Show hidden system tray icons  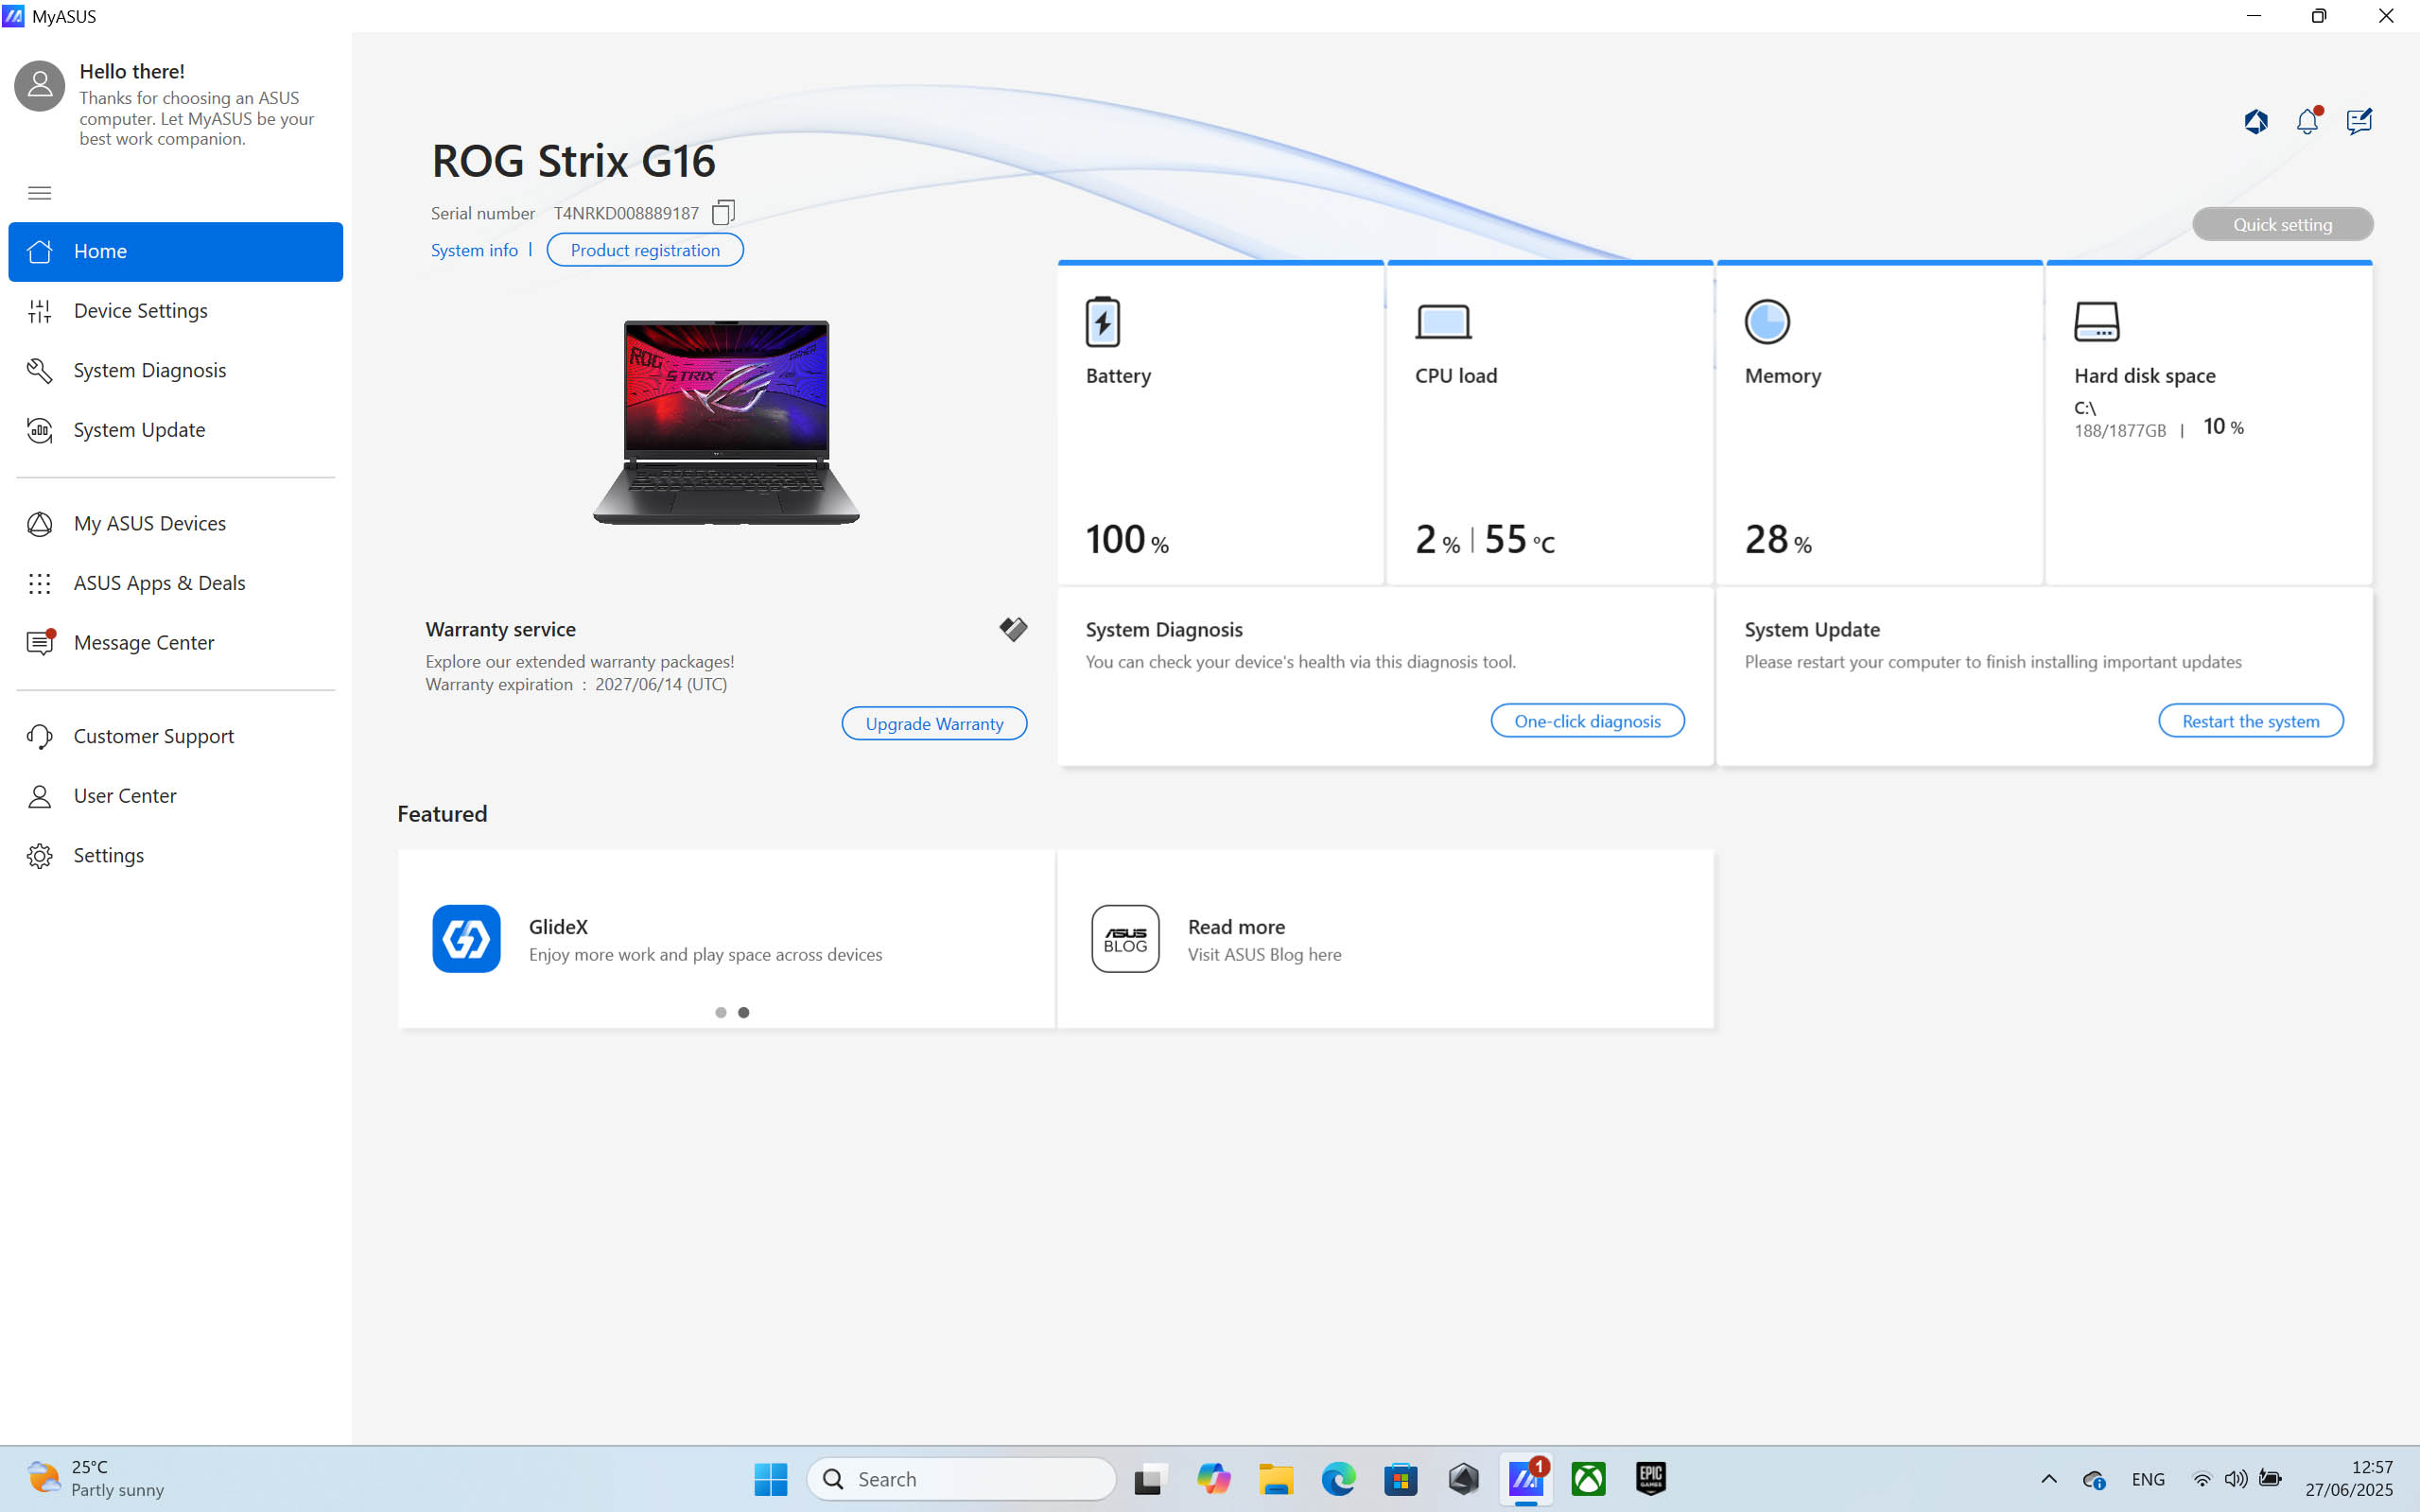pyautogui.click(x=2049, y=1479)
